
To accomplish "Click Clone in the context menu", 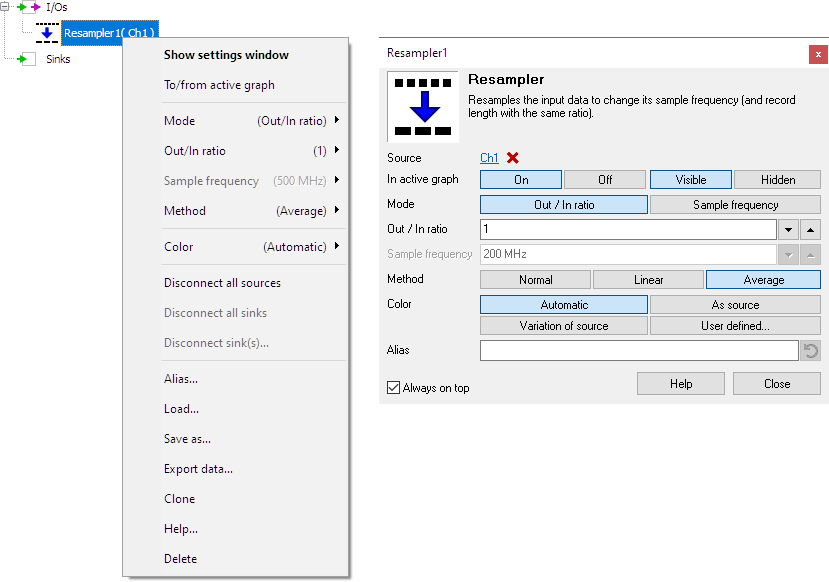I will pos(180,498).
